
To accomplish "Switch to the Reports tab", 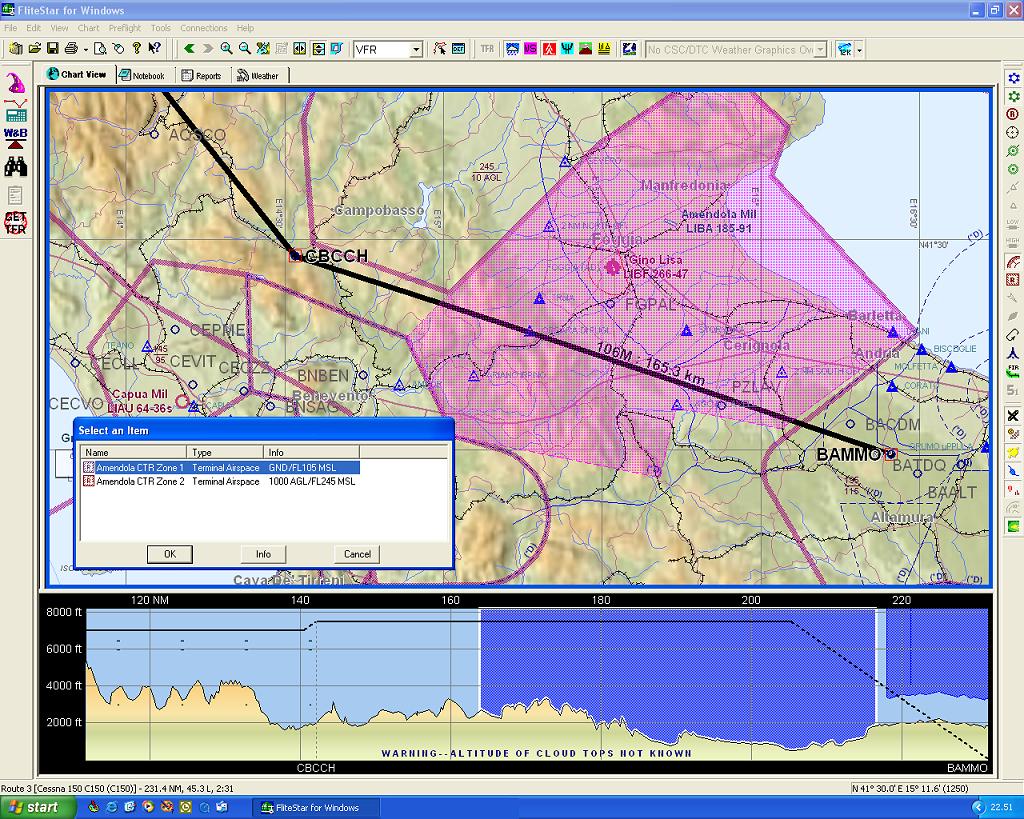I will [x=202, y=76].
